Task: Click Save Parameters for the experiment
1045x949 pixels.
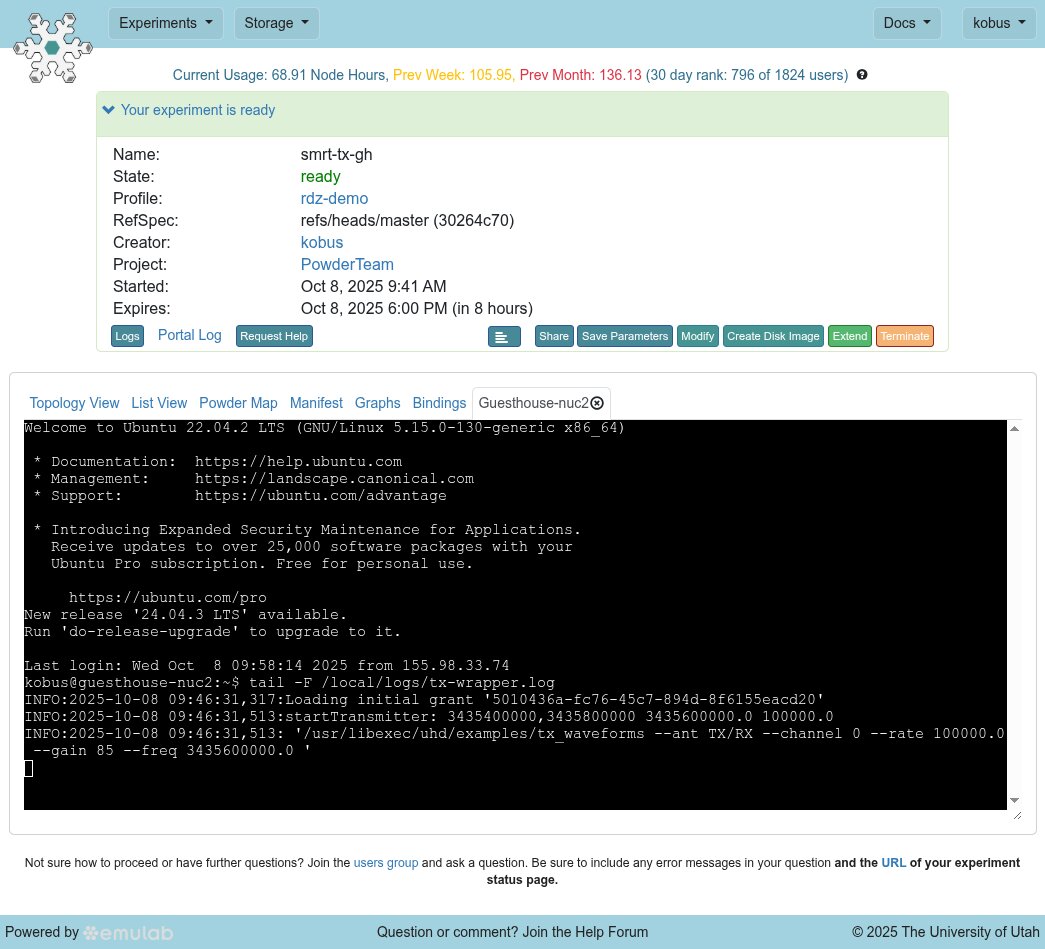Action: (x=625, y=336)
